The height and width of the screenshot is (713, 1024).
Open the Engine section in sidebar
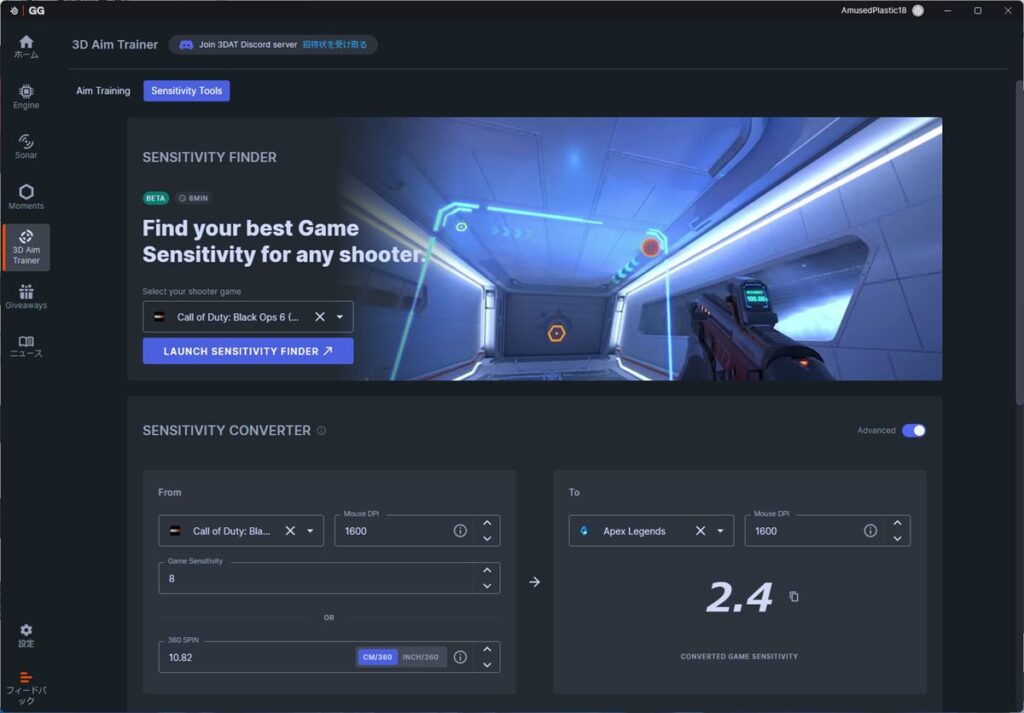[26, 96]
